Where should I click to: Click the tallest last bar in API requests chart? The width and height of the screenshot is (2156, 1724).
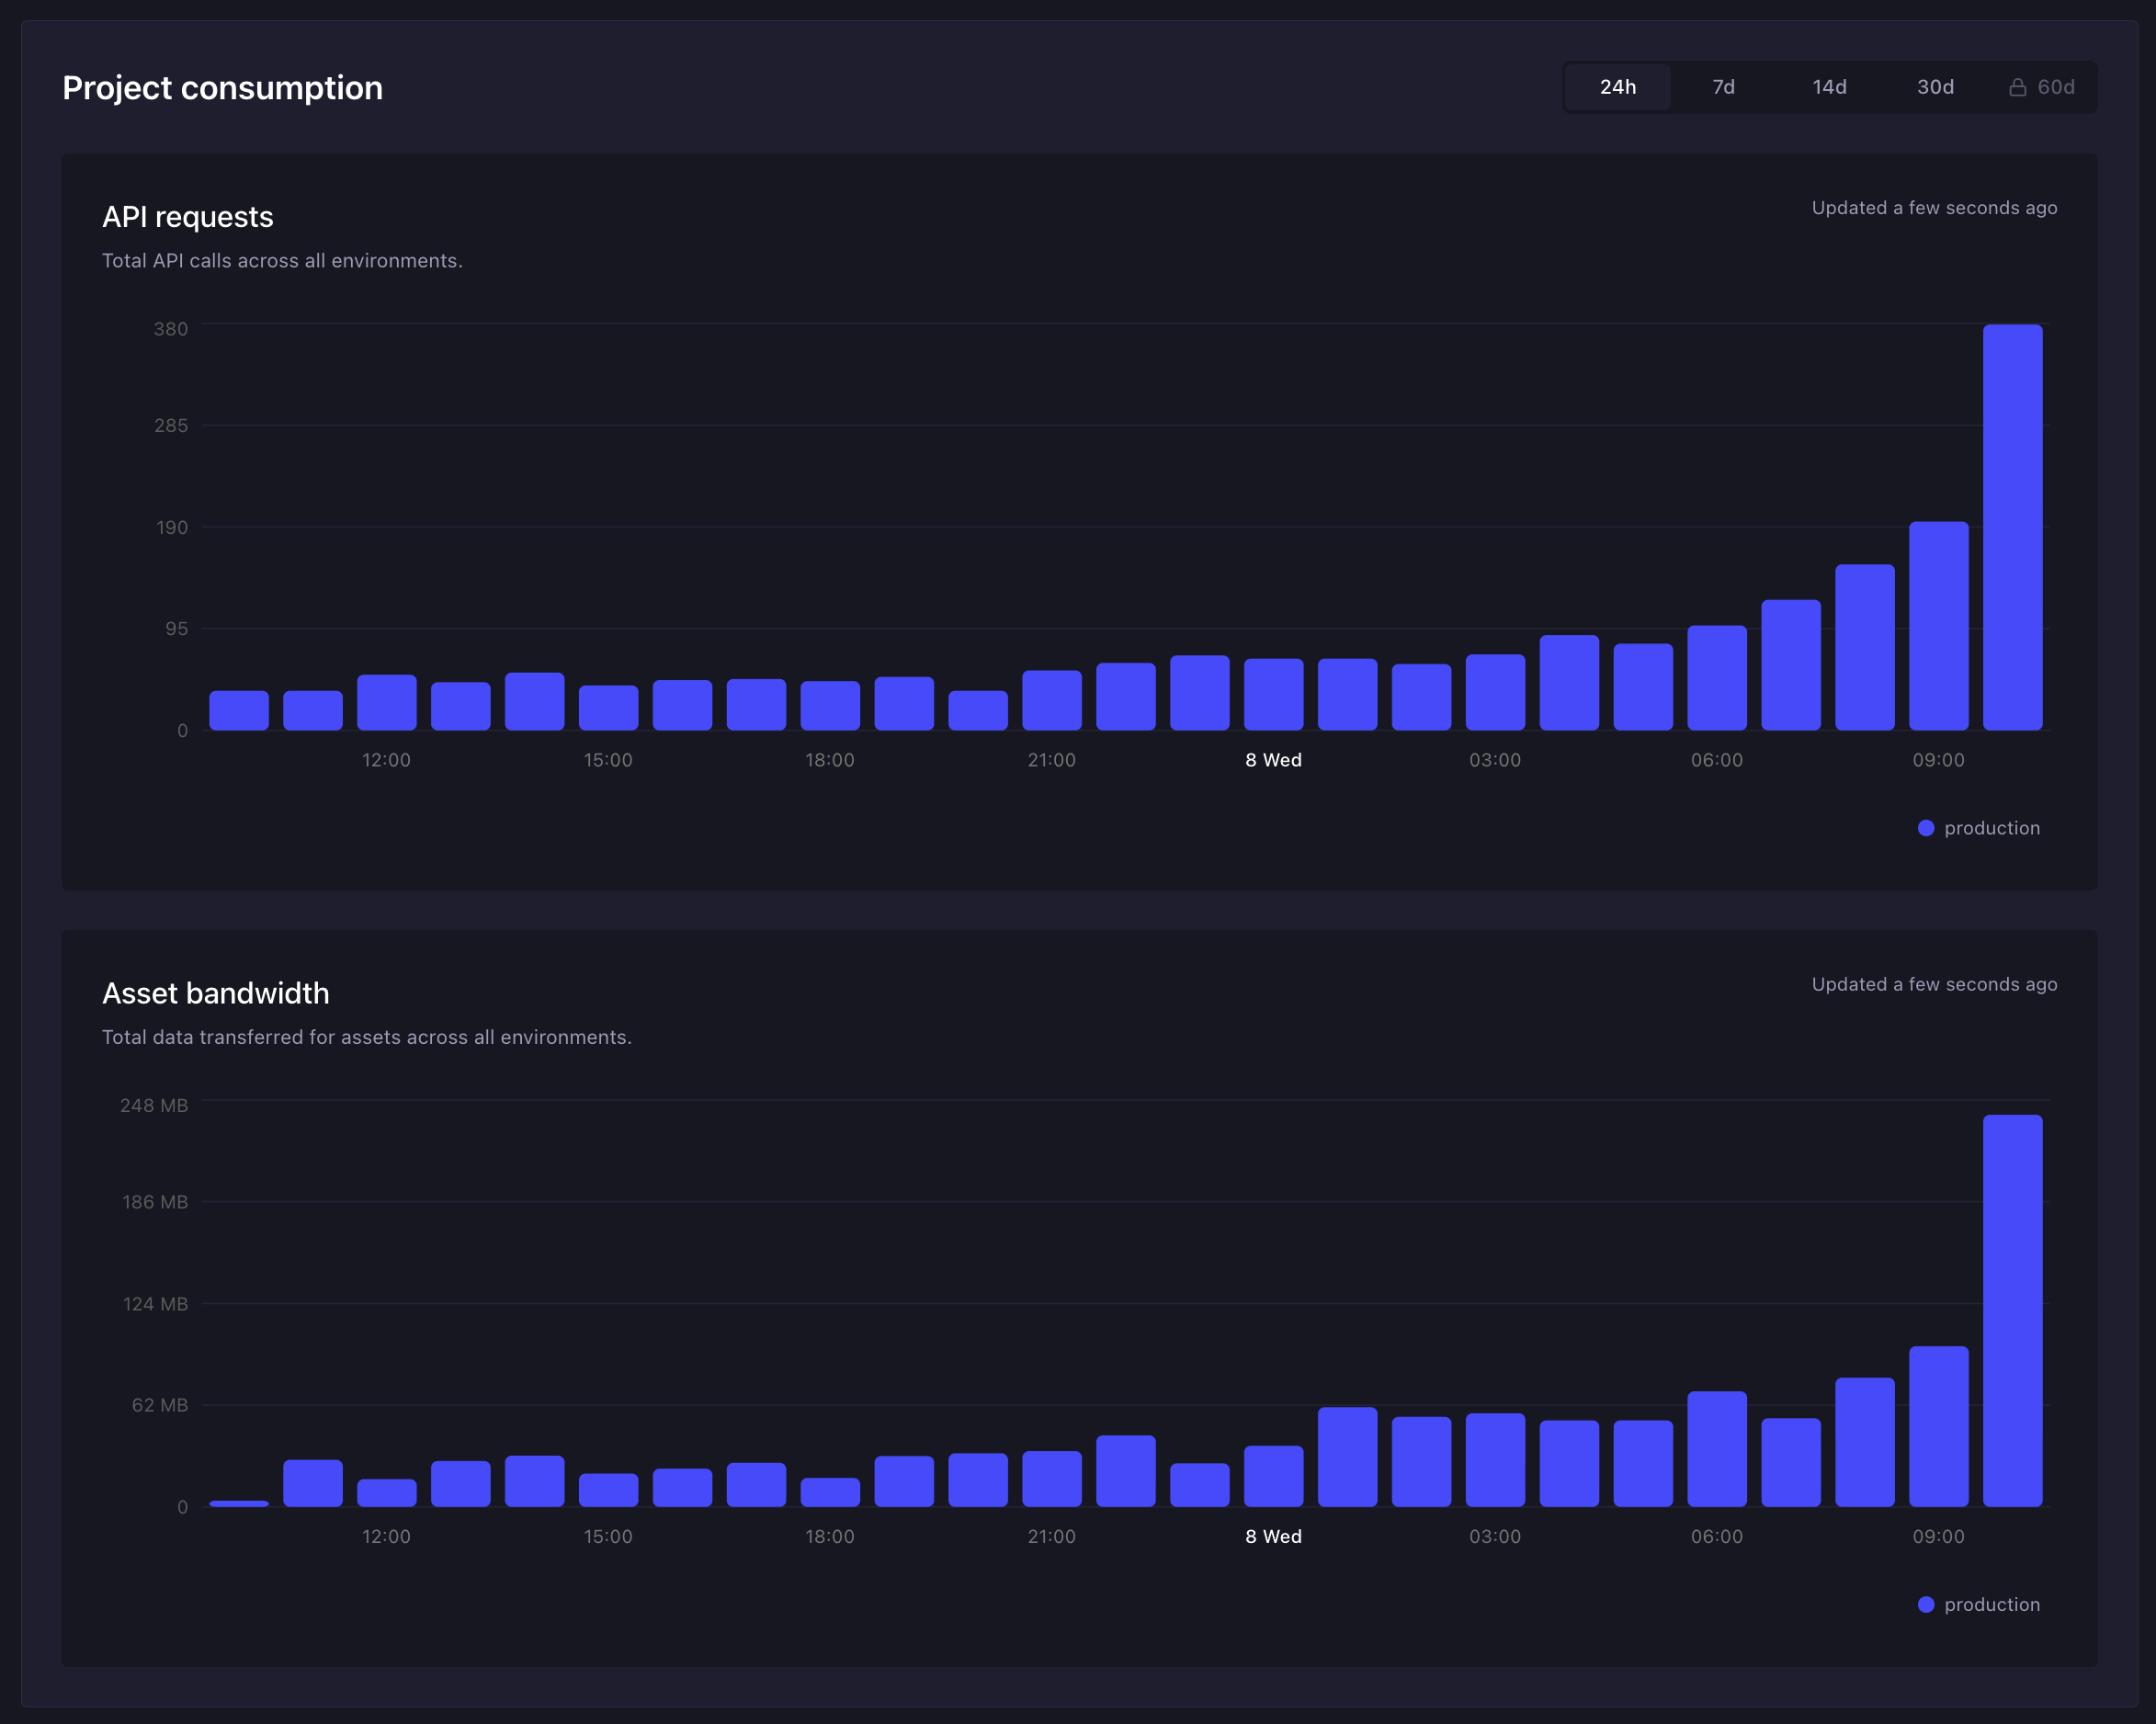pyautogui.click(x=2012, y=527)
